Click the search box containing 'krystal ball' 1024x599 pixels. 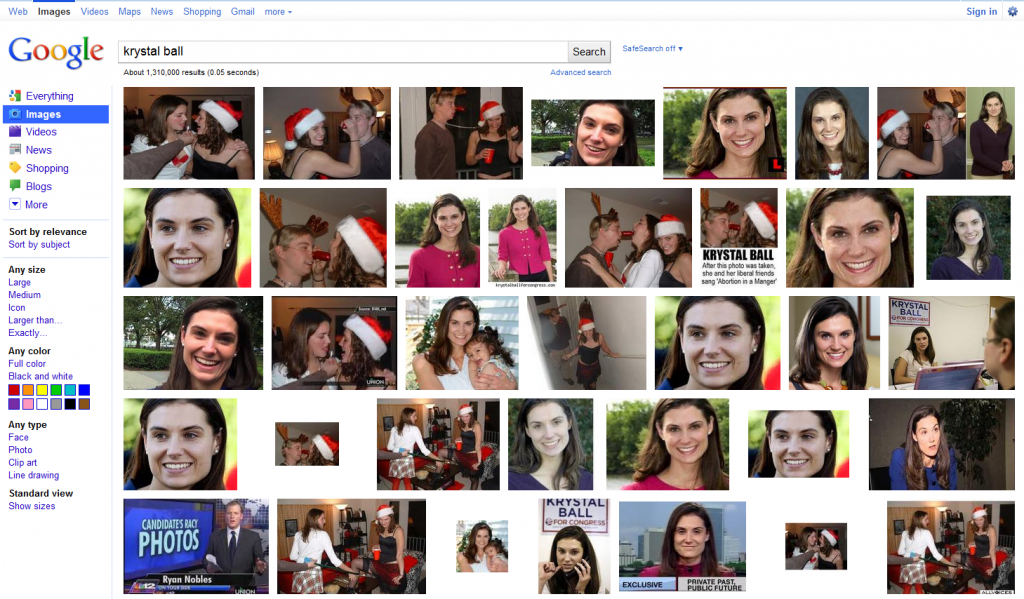click(x=342, y=52)
